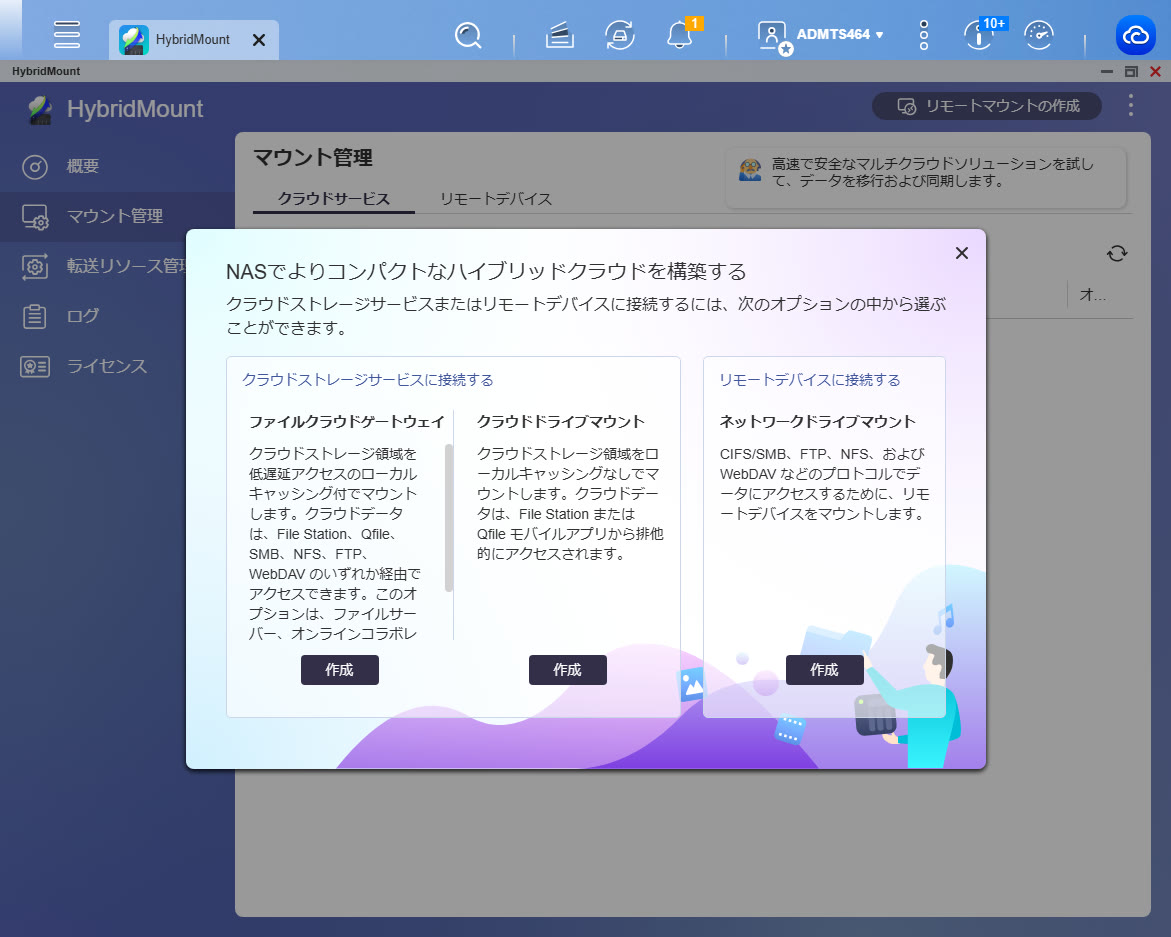Screen dimensions: 1171x937
Task: Click 作成 under ファイルクラウドゲートウェイ
Action: coord(339,670)
